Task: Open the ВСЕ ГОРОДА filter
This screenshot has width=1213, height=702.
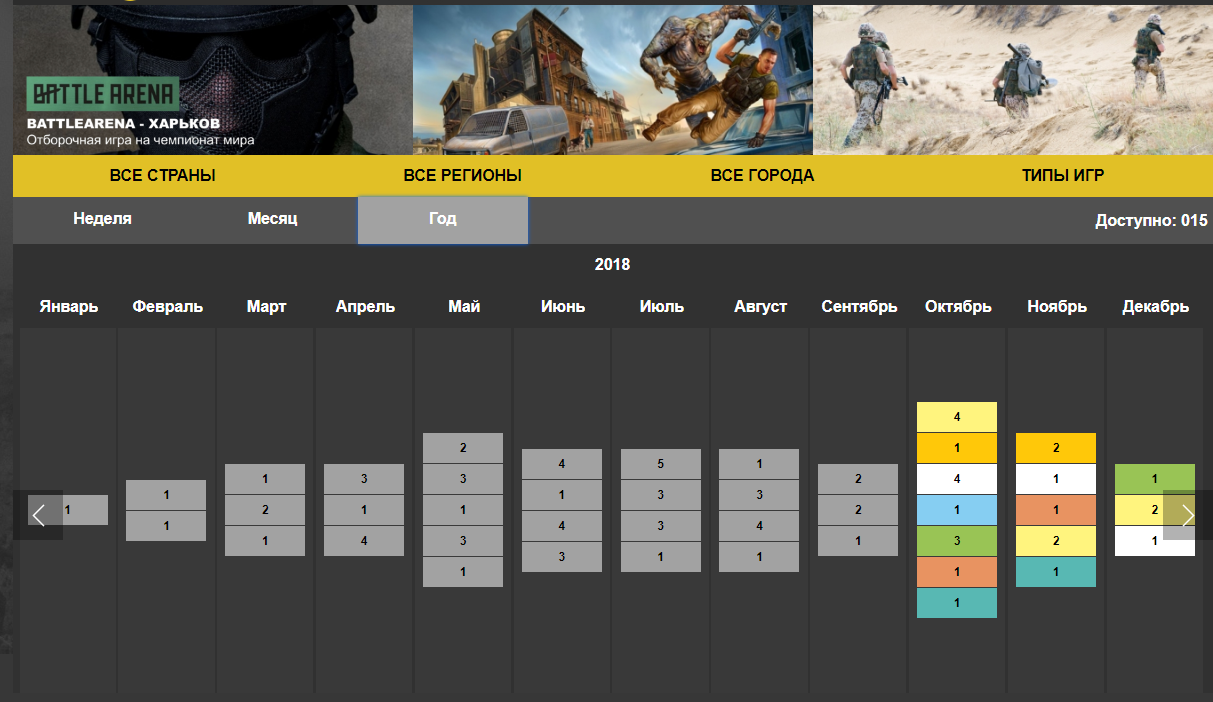Action: click(763, 176)
